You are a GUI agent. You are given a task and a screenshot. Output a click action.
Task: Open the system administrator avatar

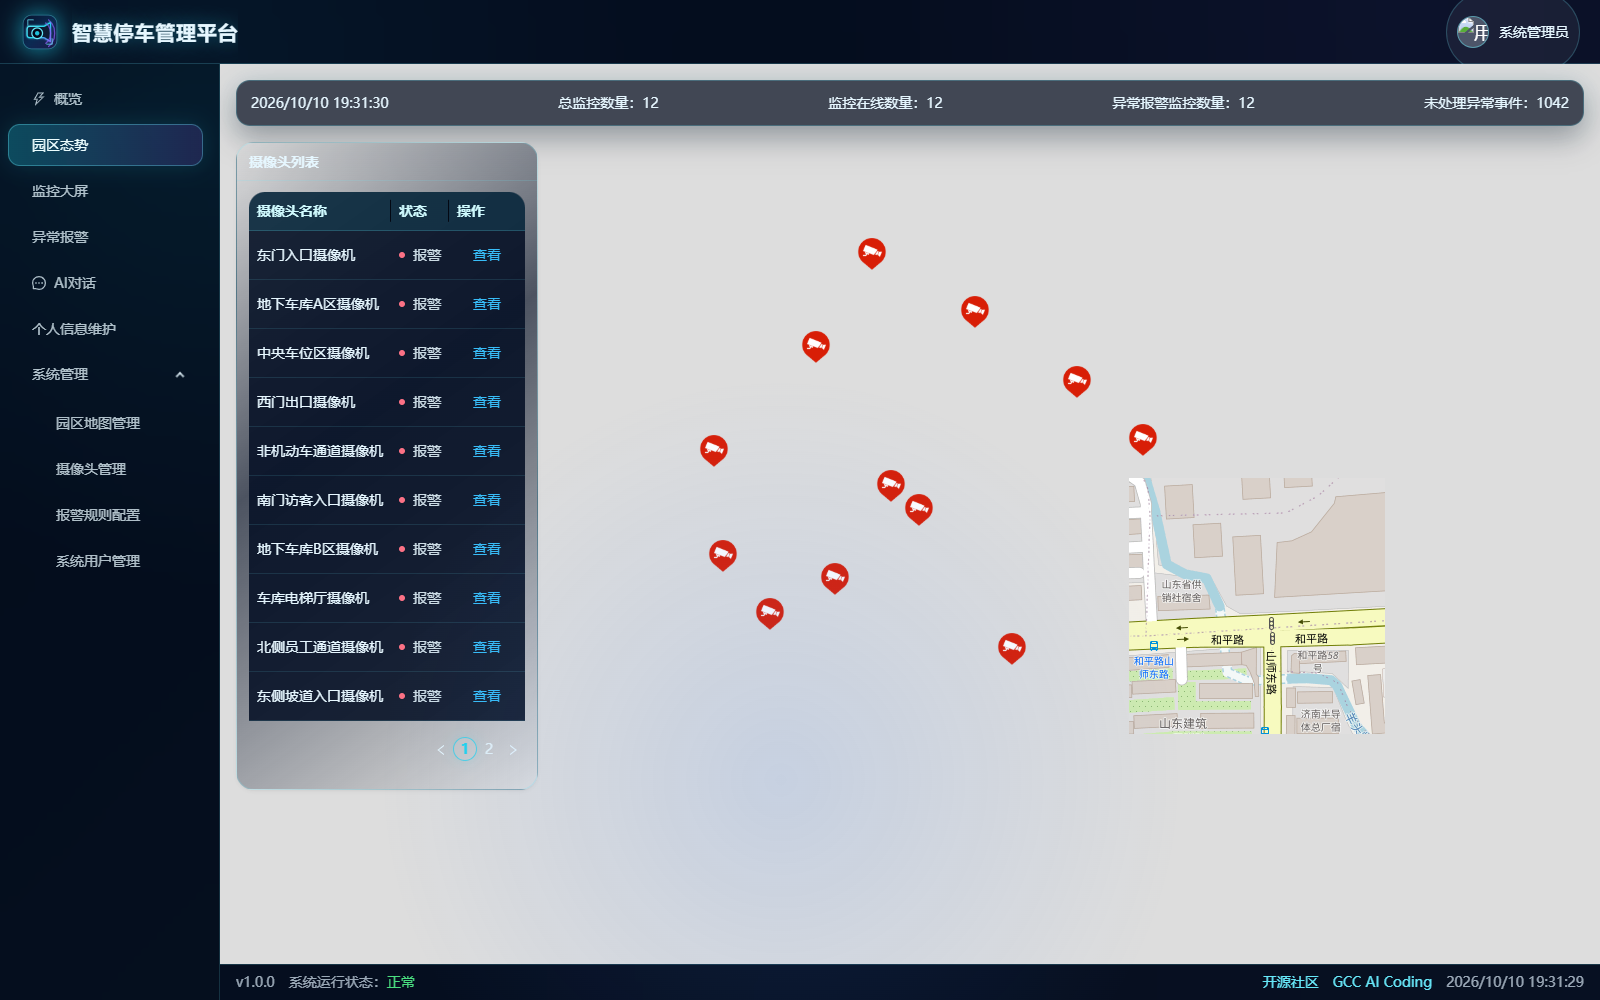point(1473,32)
